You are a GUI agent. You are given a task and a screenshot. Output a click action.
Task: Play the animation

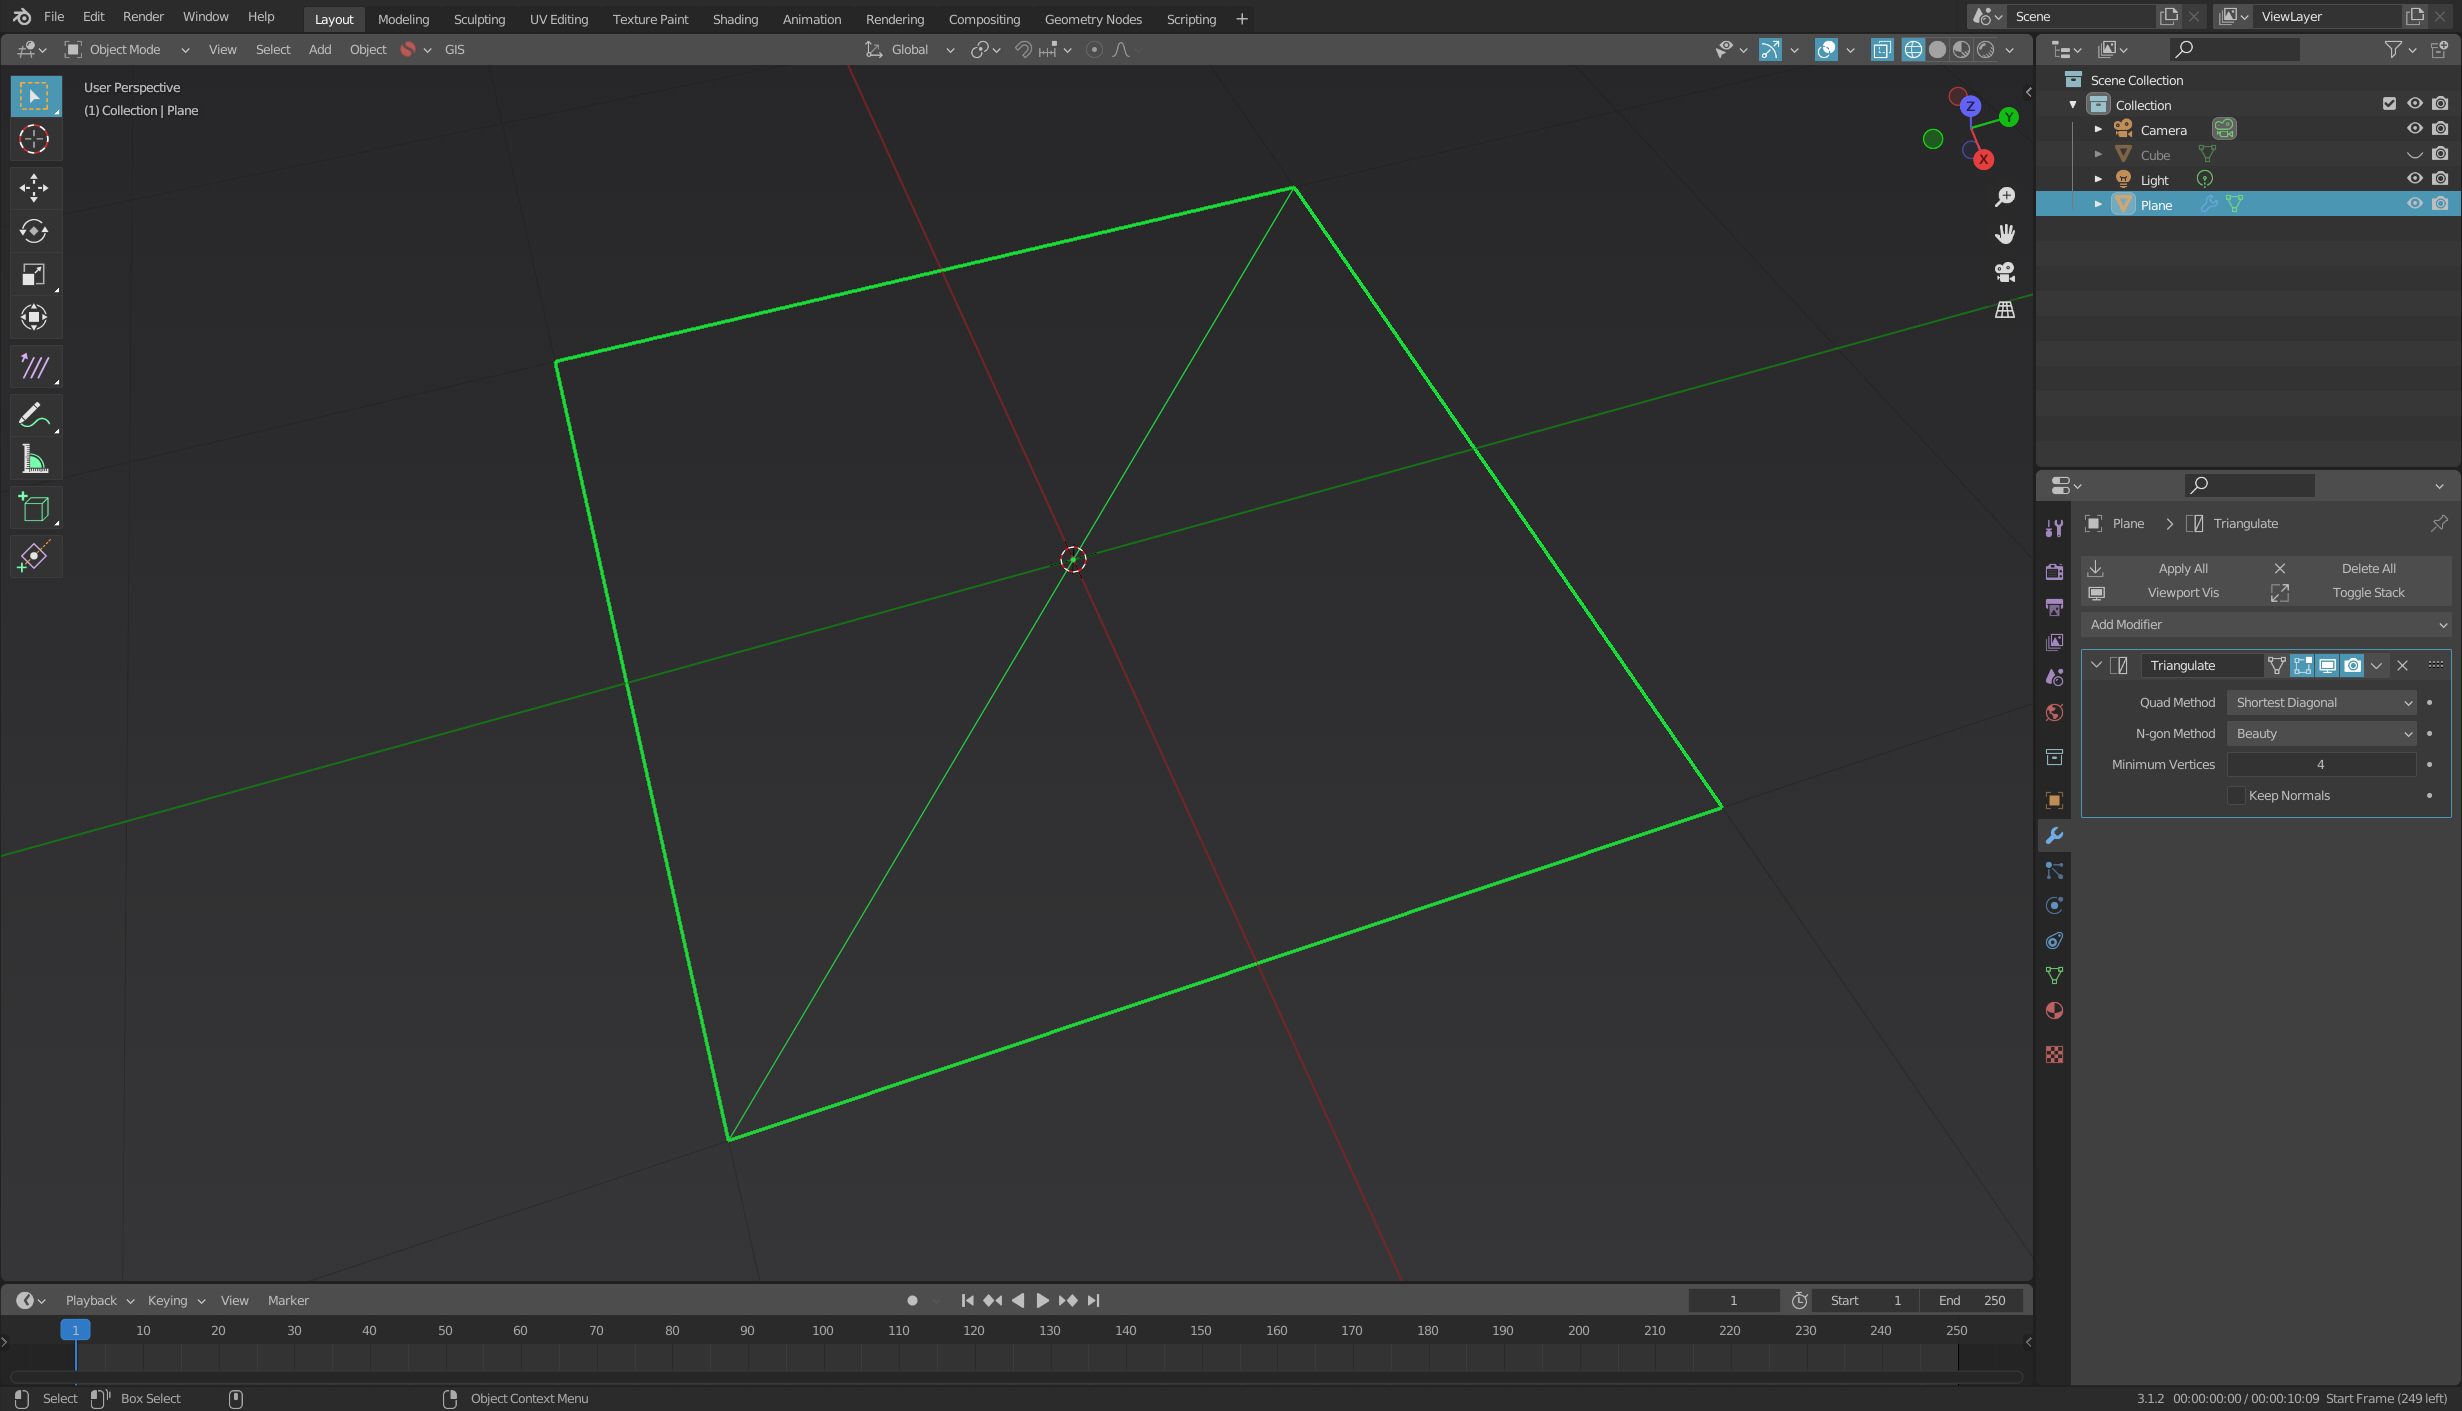[x=1042, y=1300]
